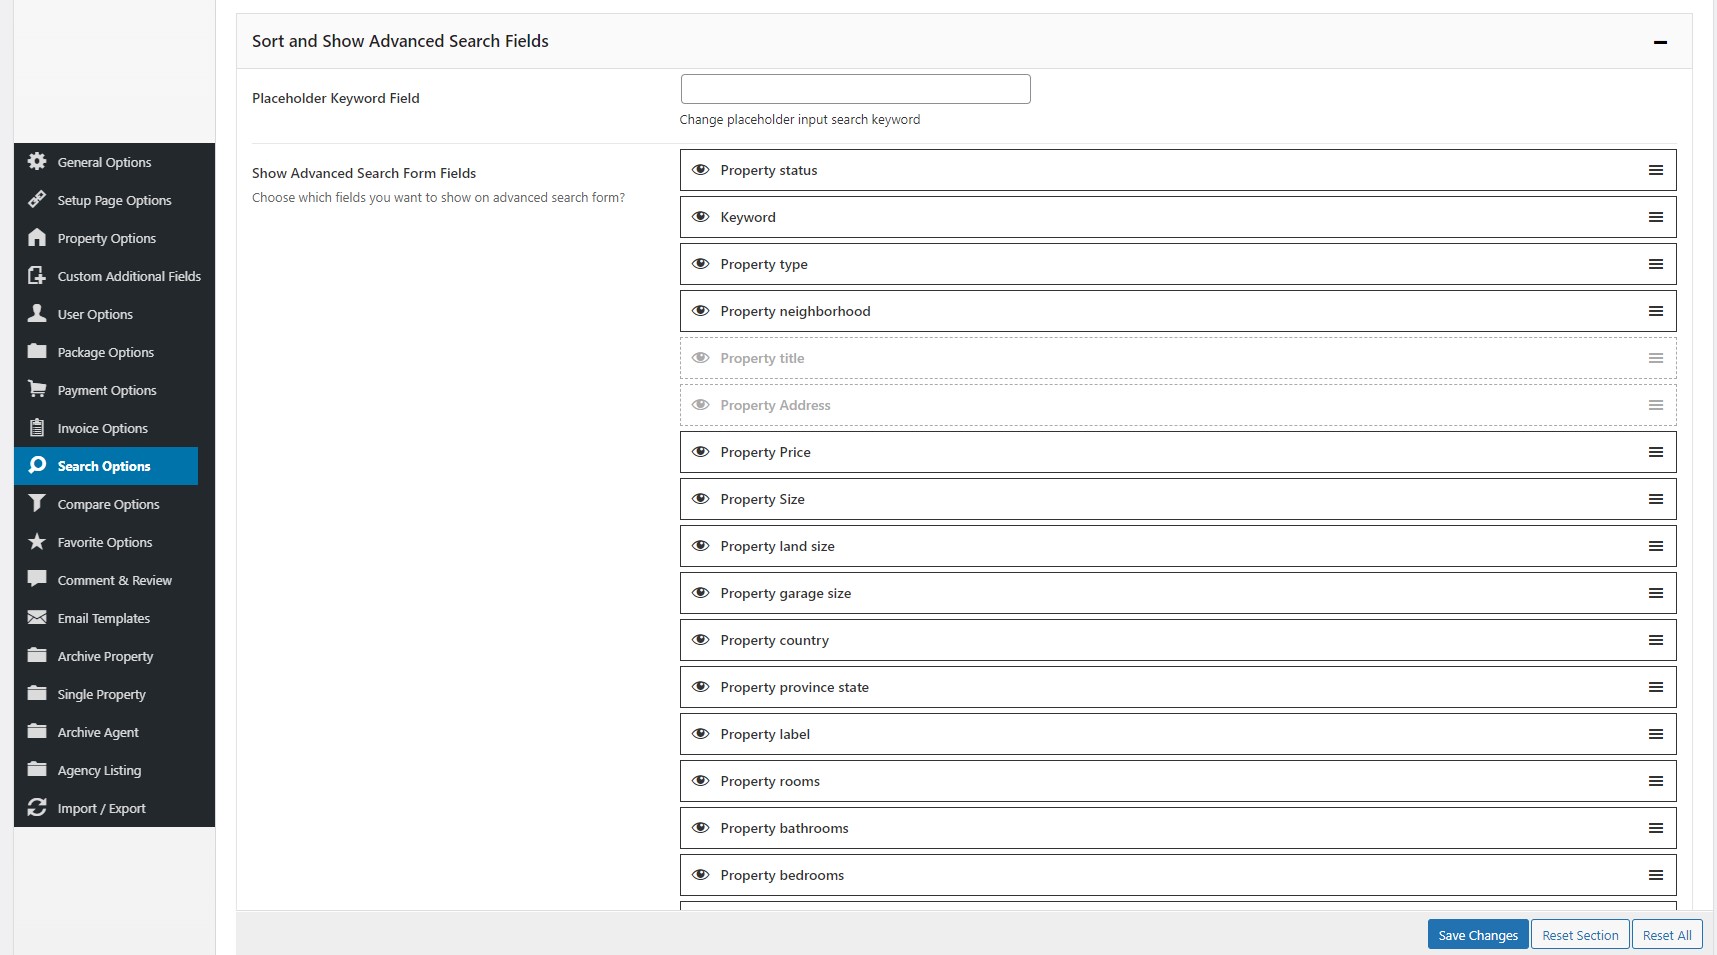Image resolution: width=1717 pixels, height=955 pixels.
Task: Click the greyed drag handle on Property Address
Action: coord(1656,405)
